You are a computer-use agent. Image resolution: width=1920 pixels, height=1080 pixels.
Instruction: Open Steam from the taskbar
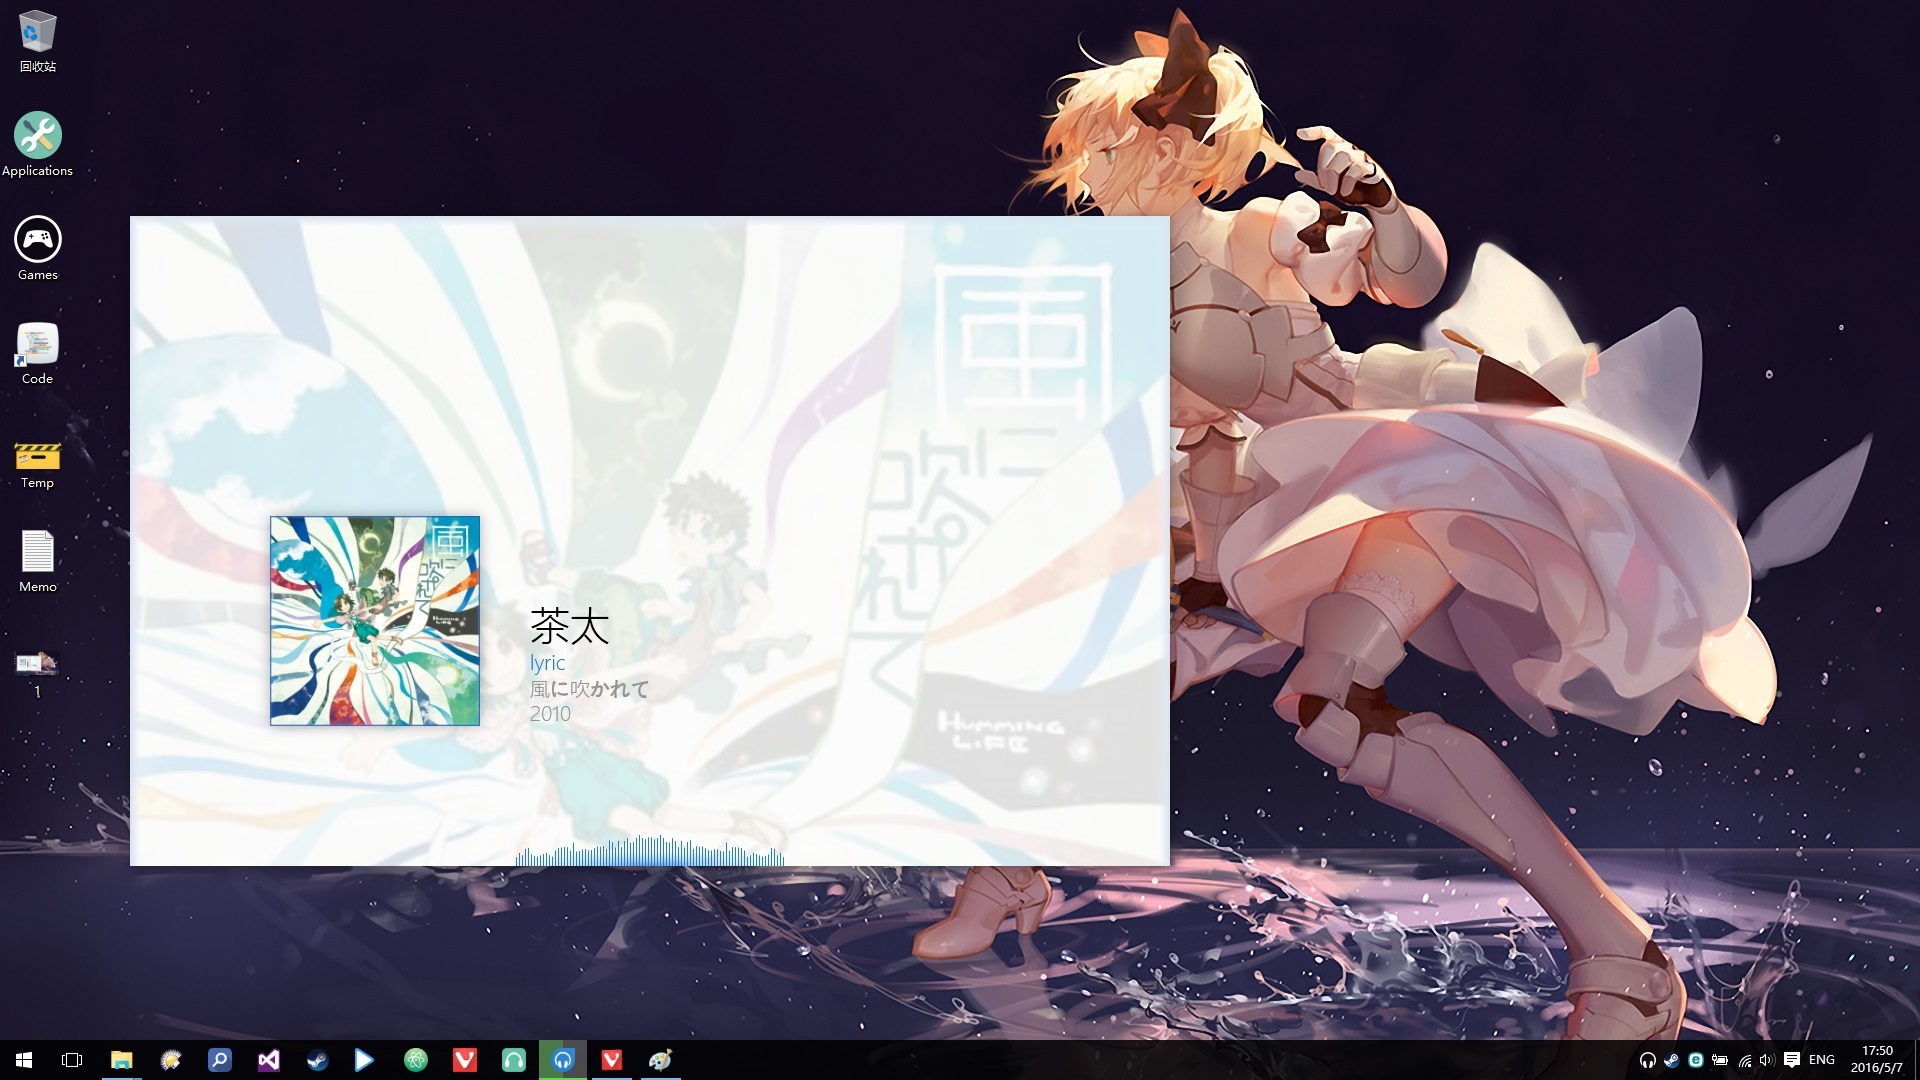pos(317,1060)
